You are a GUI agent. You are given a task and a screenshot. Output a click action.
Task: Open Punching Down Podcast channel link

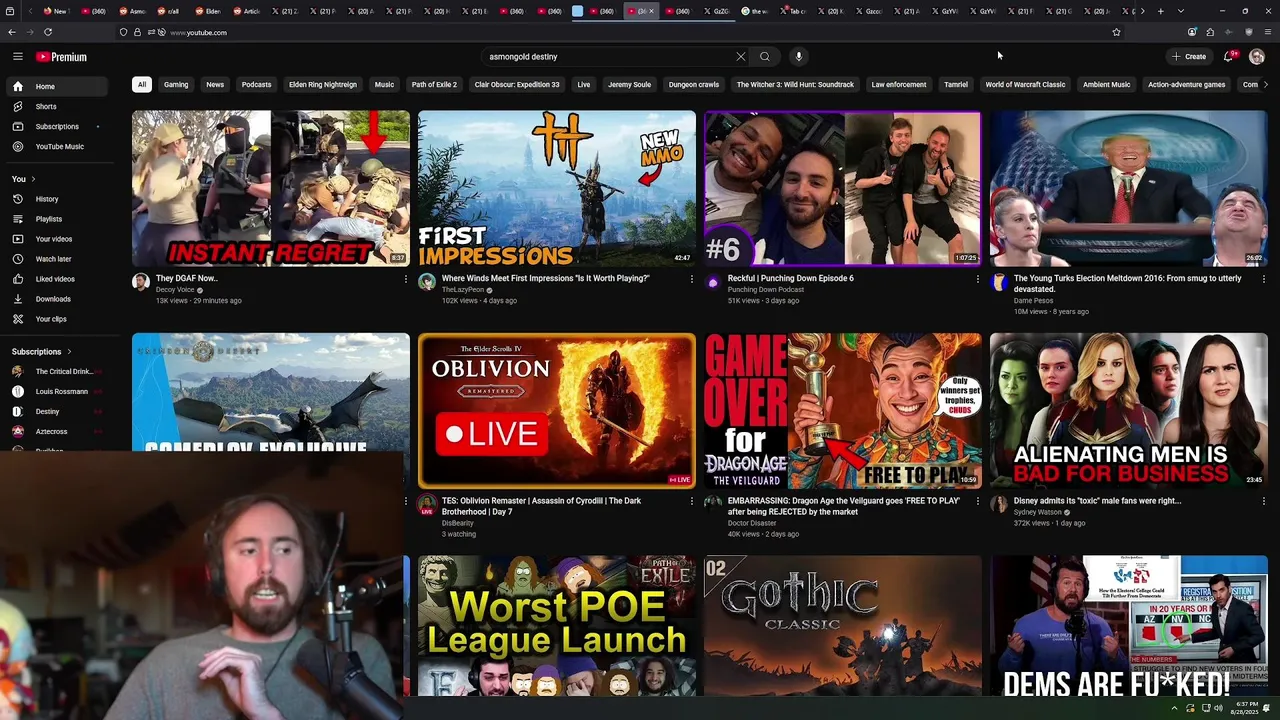click(x=766, y=290)
